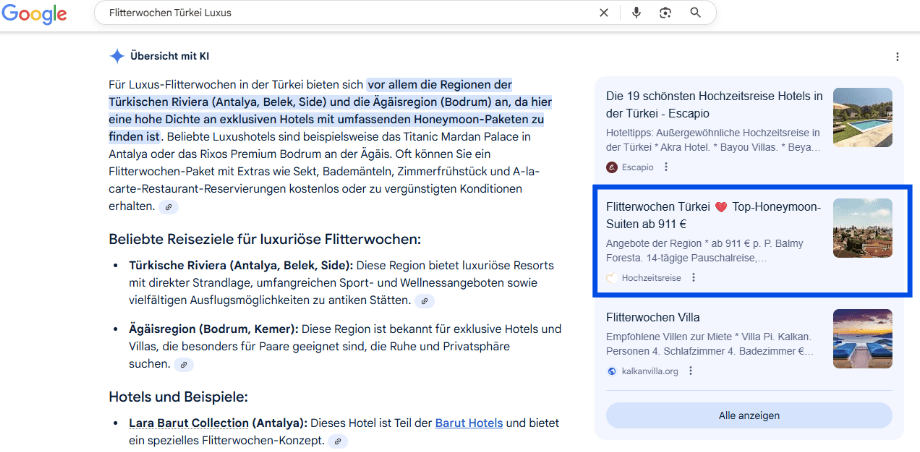Screen dimensions: 920x452
Task: Open source link chip after 'Flitterwochen-Konzept.'
Action: click(337, 441)
